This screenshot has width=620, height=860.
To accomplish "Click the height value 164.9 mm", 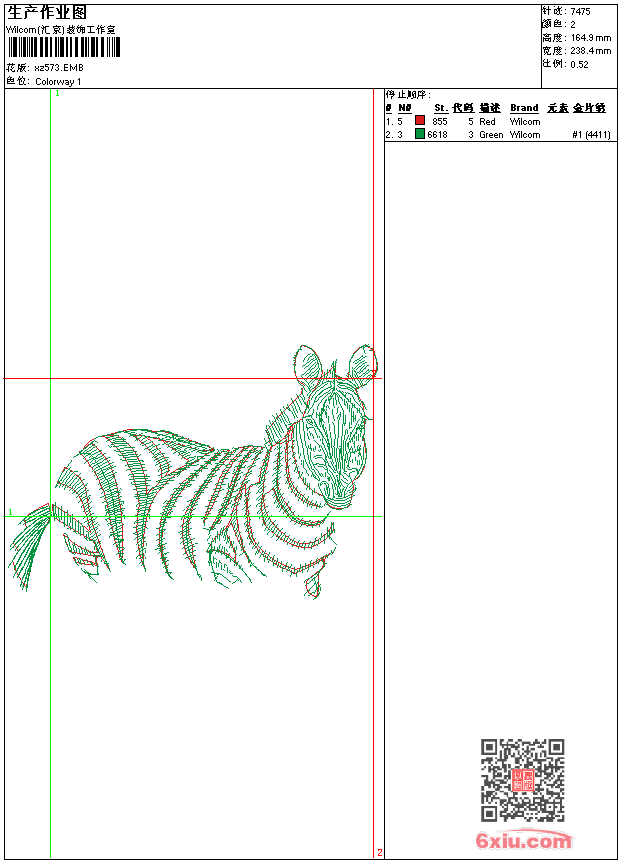I will coord(590,37).
